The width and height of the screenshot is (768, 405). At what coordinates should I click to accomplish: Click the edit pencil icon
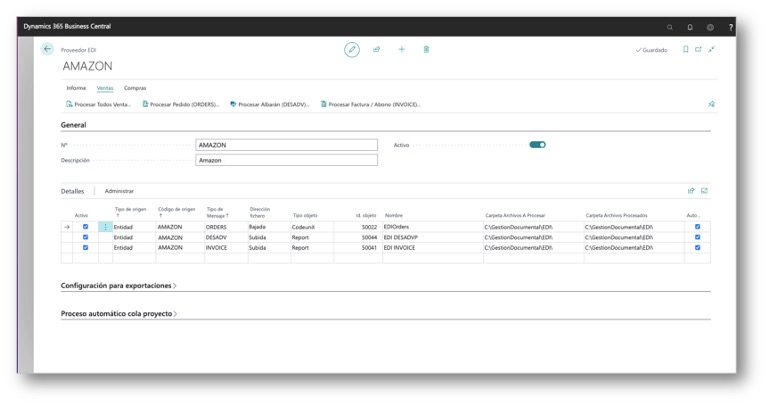(352, 49)
